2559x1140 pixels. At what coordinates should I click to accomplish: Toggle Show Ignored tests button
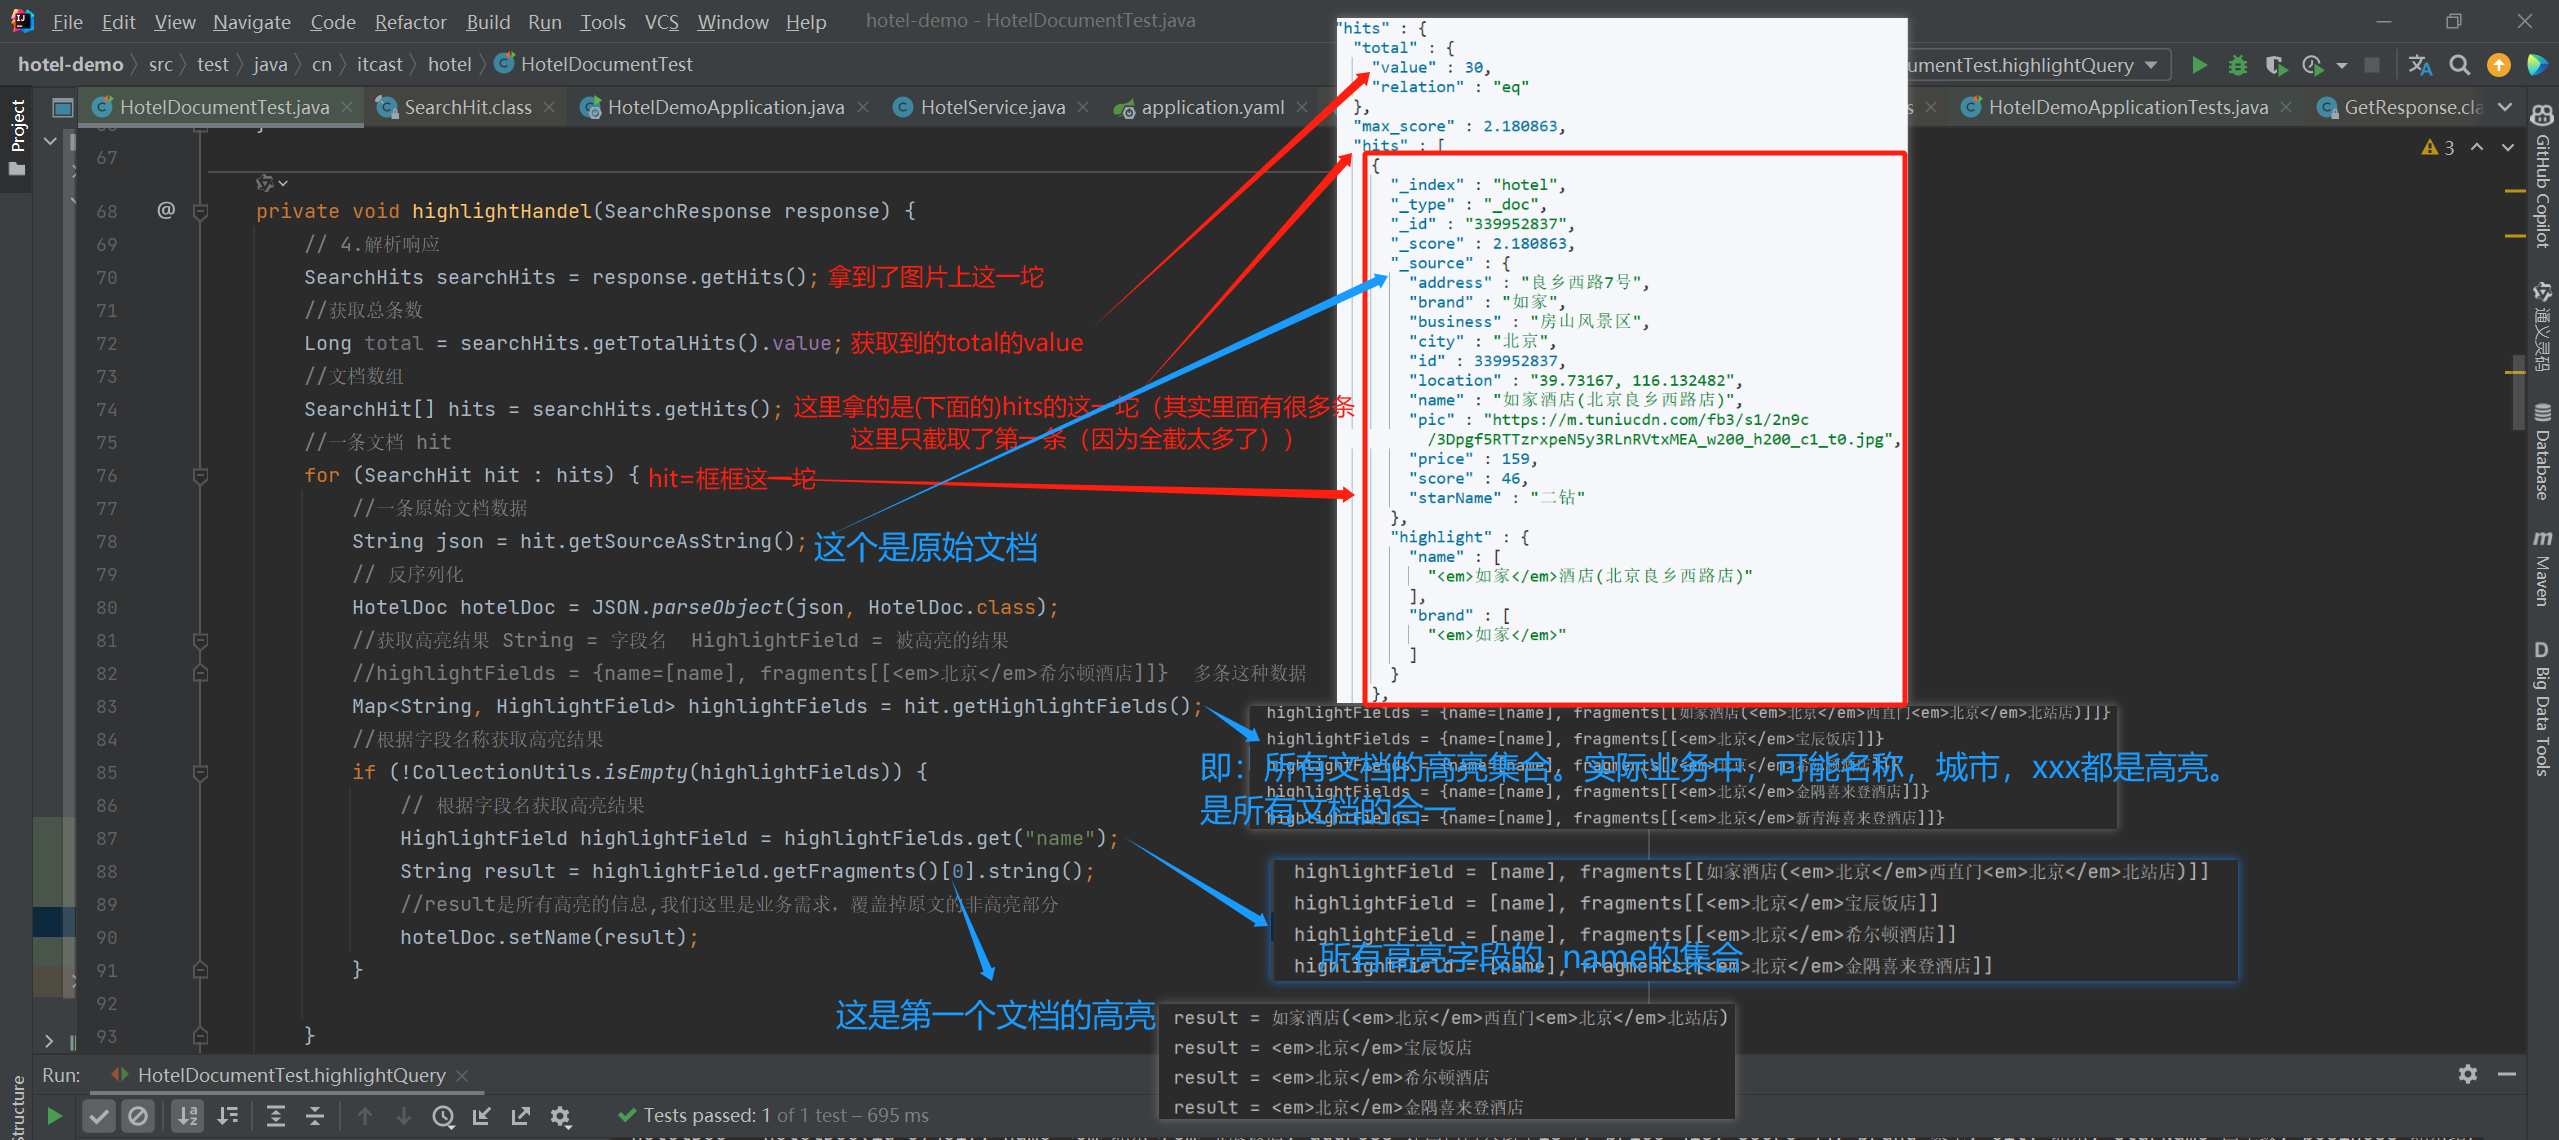tap(138, 1116)
